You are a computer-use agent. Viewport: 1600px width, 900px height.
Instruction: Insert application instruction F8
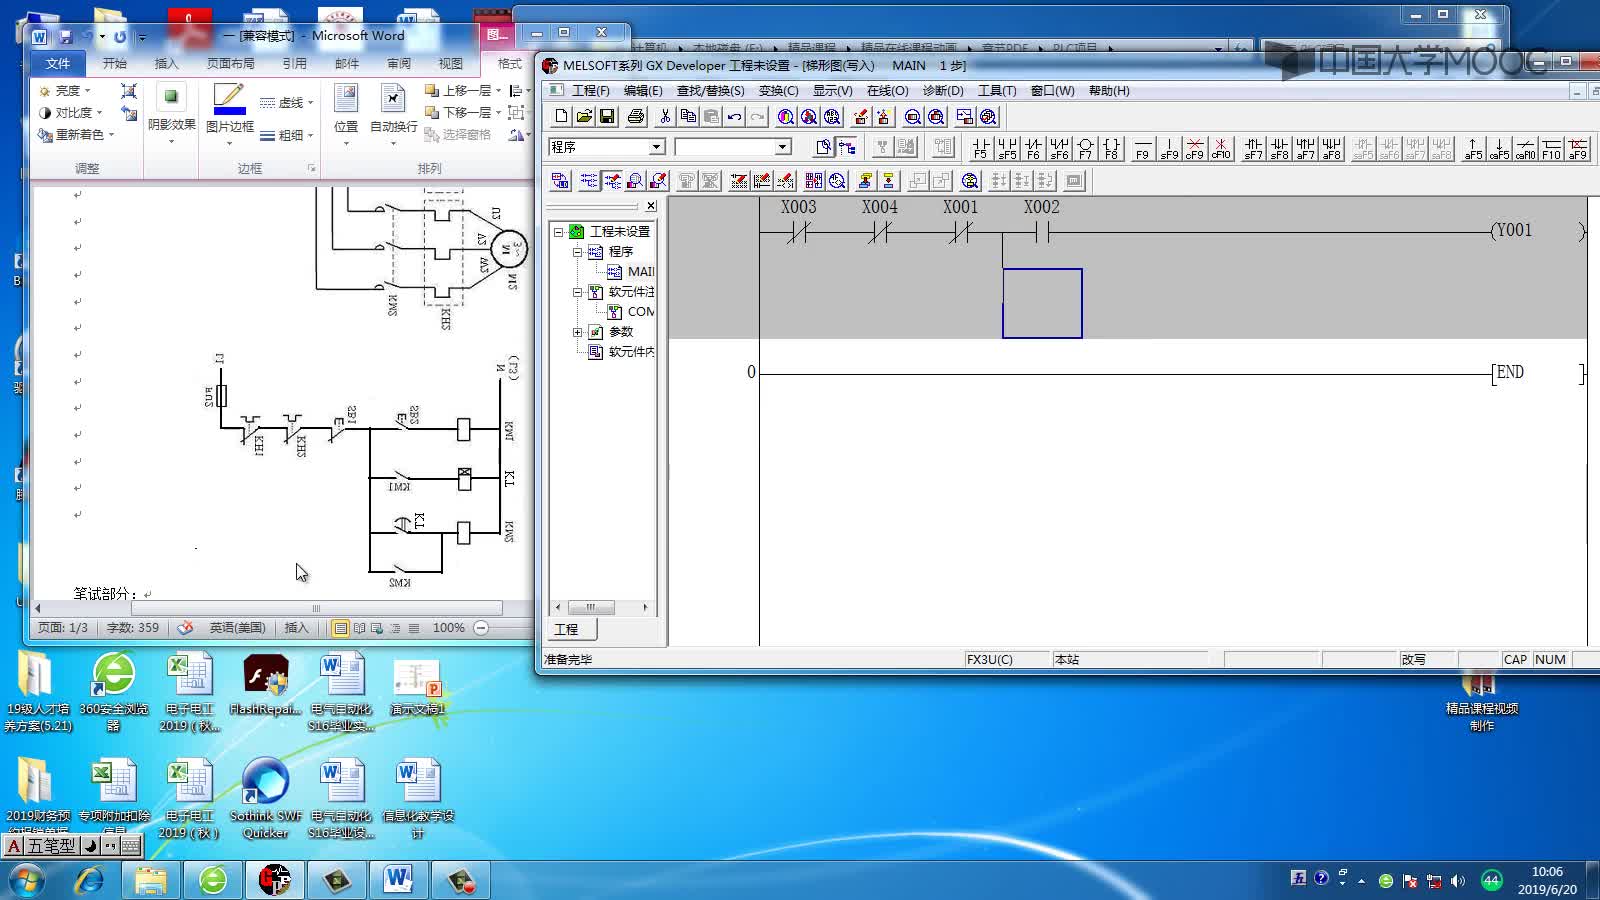click(x=1111, y=148)
